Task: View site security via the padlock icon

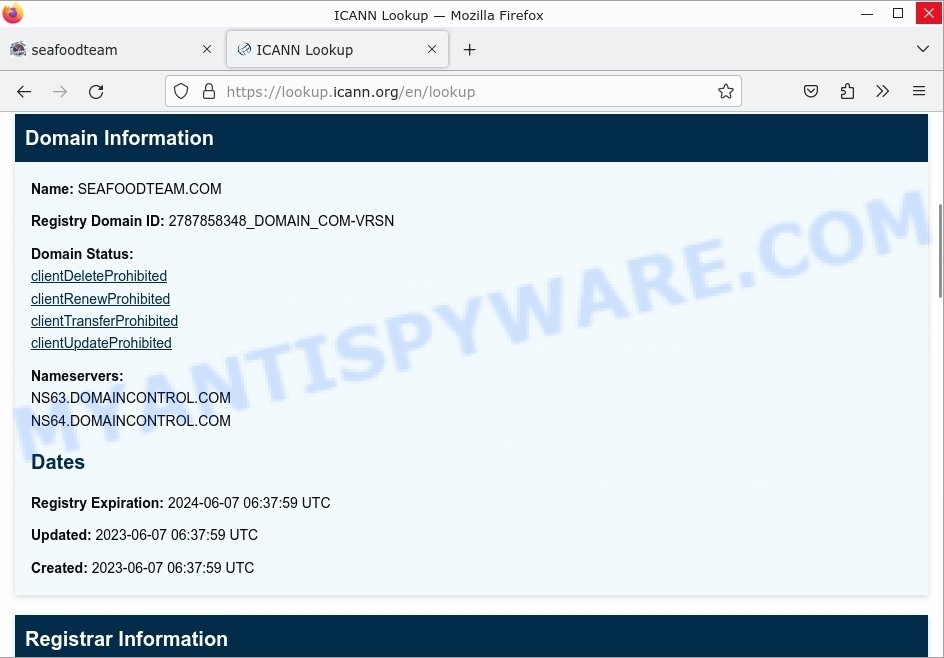Action: 209,92
